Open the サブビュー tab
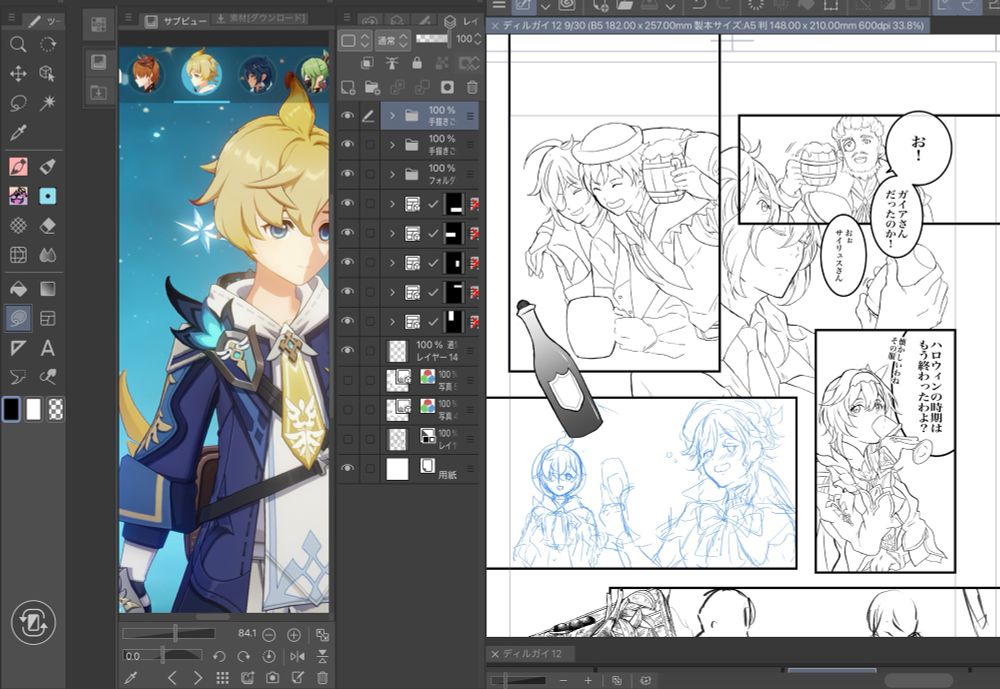The image size is (1000, 689). 175,21
